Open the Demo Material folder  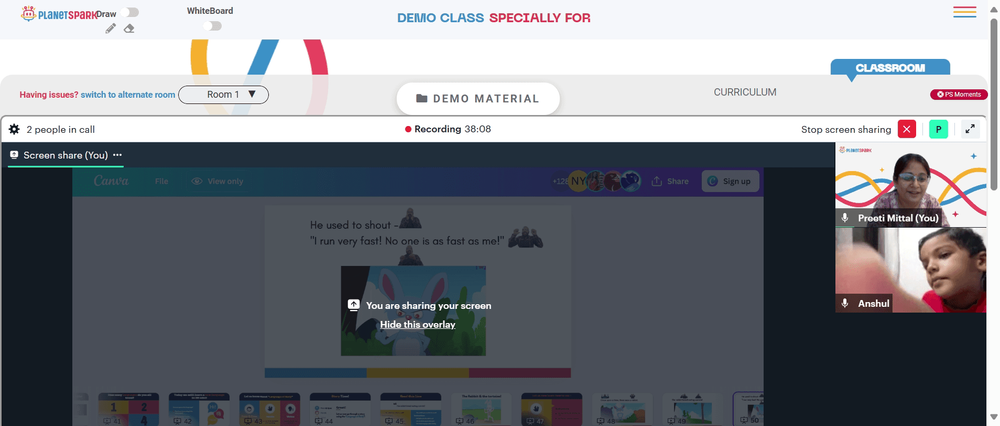[x=478, y=99]
